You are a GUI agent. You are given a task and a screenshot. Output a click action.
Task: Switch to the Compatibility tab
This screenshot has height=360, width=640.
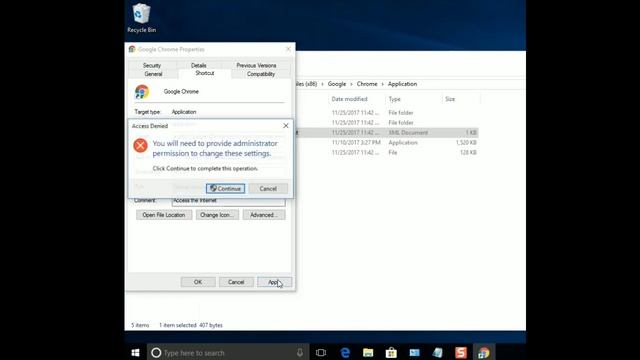(x=261, y=74)
